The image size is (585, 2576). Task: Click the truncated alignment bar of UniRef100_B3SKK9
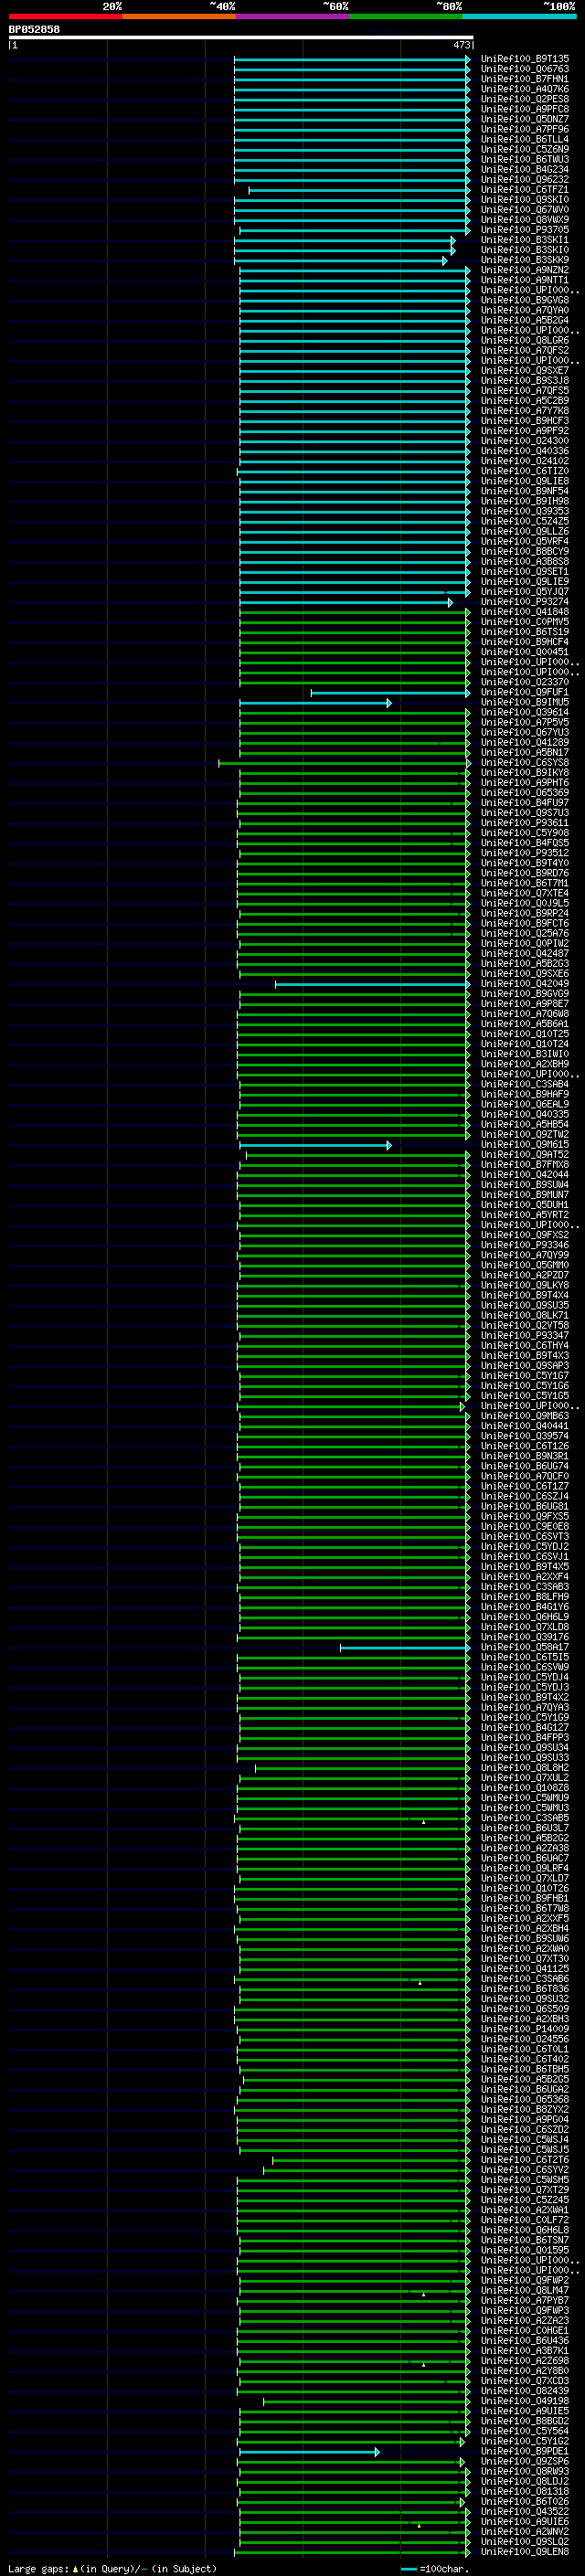pos(341,260)
